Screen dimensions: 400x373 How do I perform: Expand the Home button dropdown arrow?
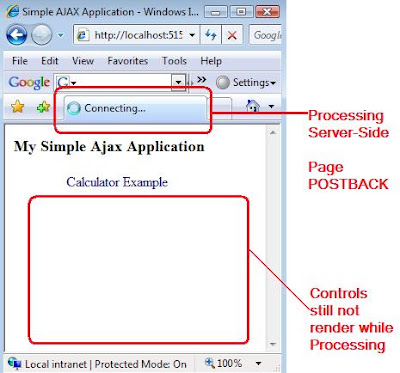click(x=271, y=107)
